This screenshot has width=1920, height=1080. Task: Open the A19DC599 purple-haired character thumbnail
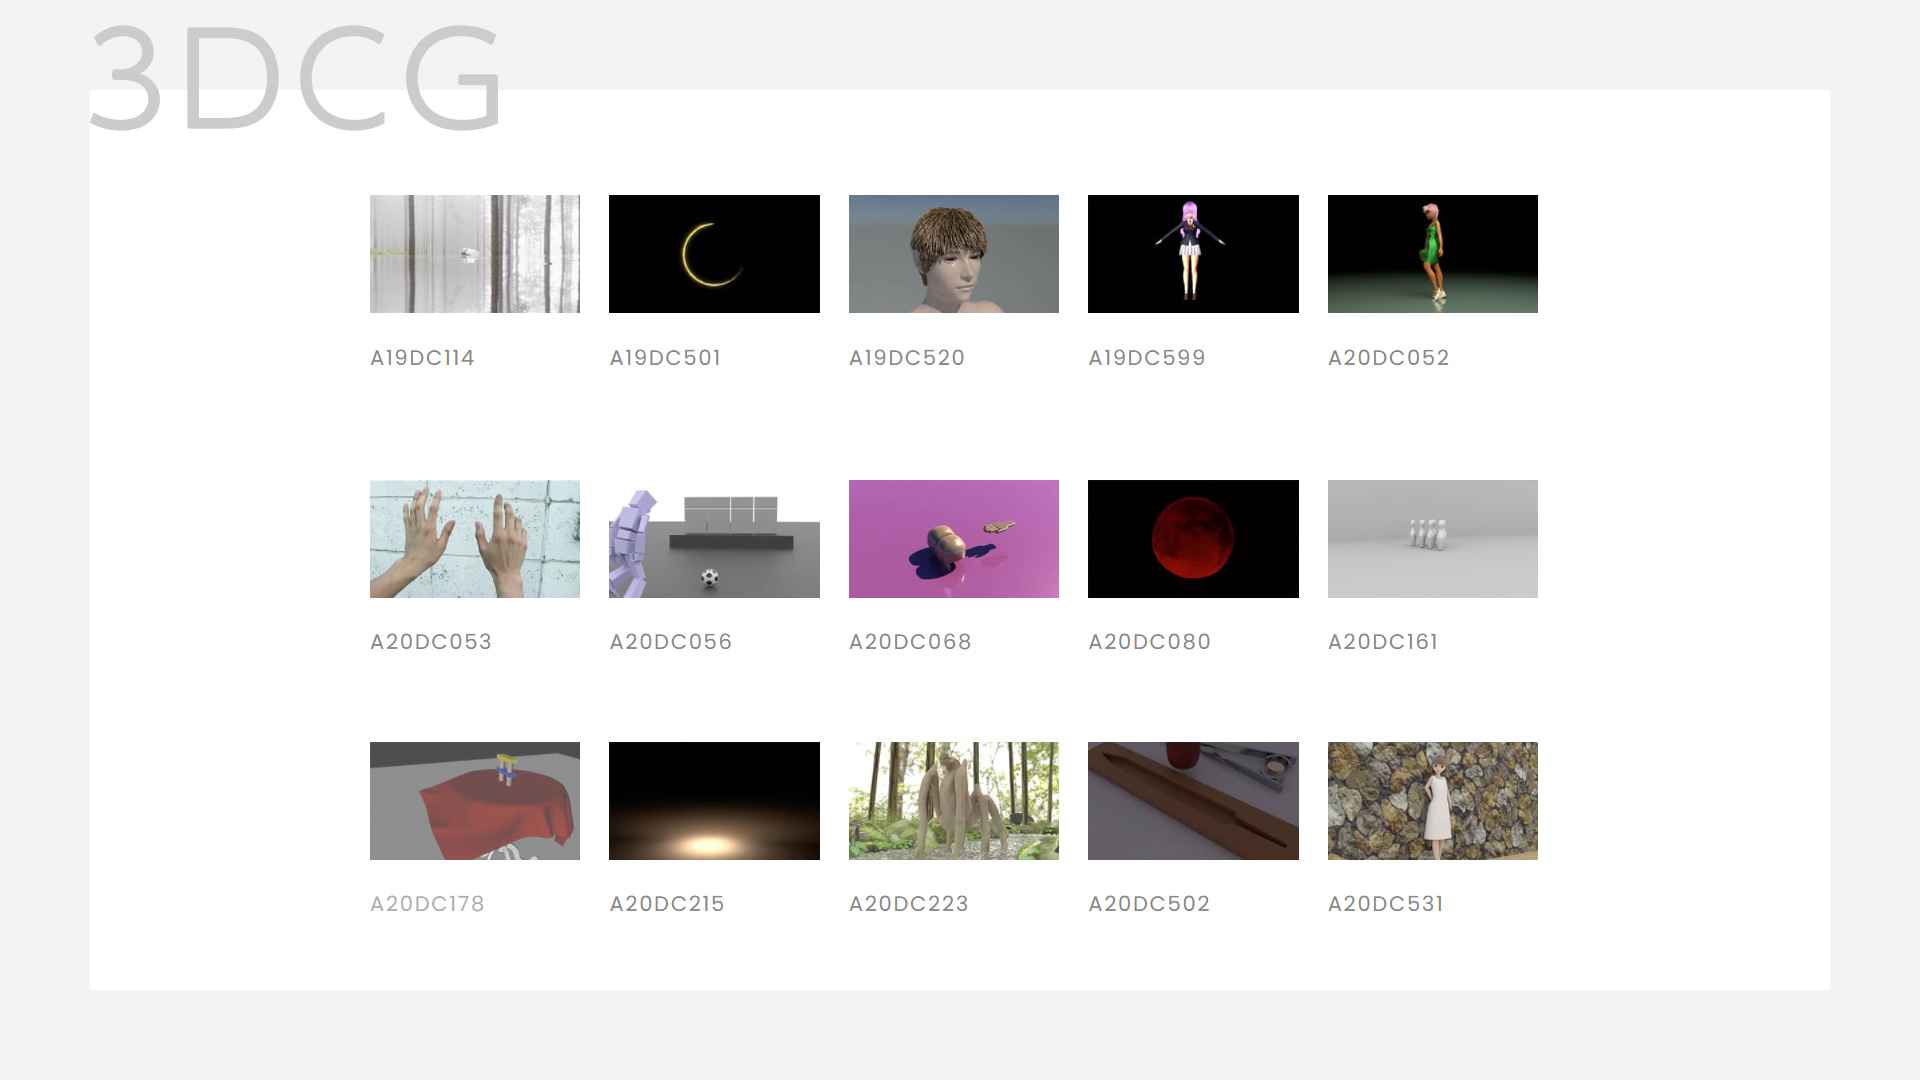1193,254
